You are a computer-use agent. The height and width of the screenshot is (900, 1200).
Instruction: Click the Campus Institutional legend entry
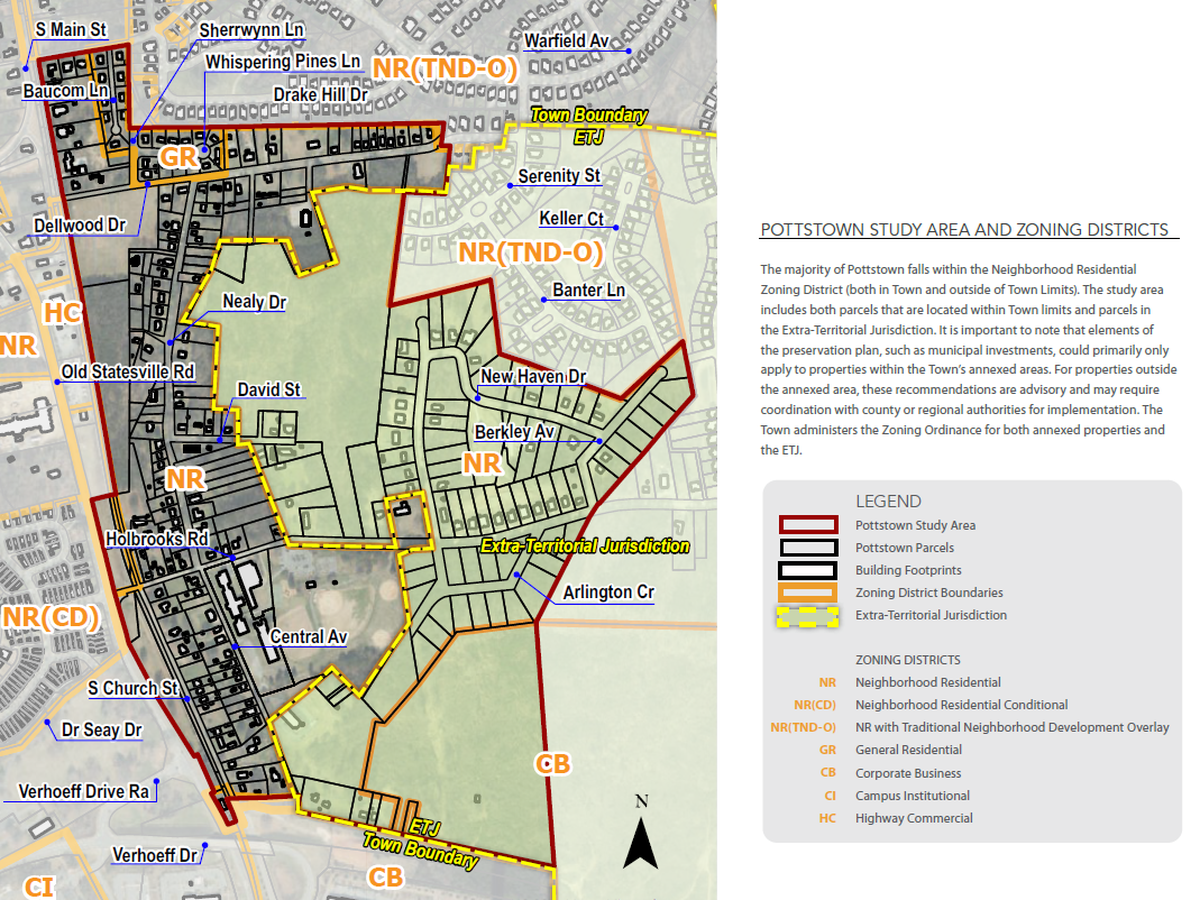[x=912, y=796]
